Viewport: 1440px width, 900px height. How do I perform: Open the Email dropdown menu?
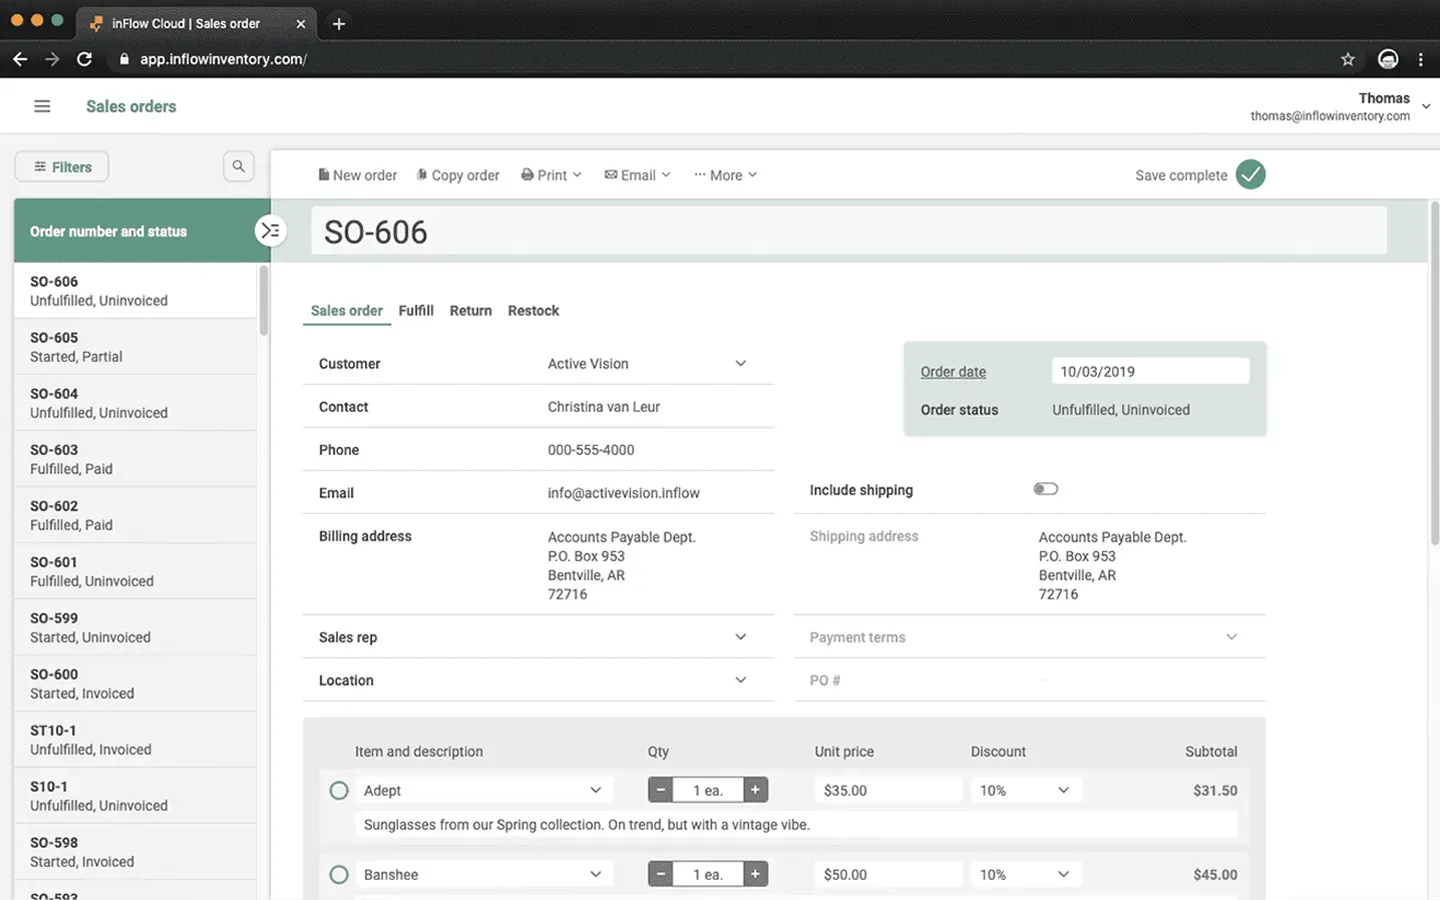637,175
